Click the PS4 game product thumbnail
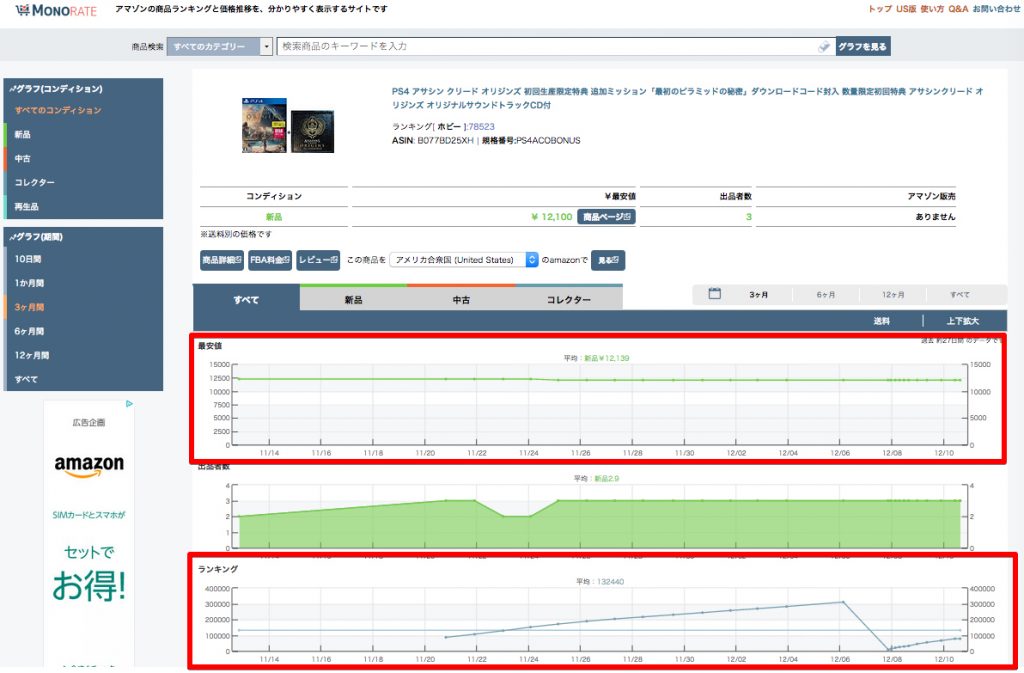 point(287,125)
